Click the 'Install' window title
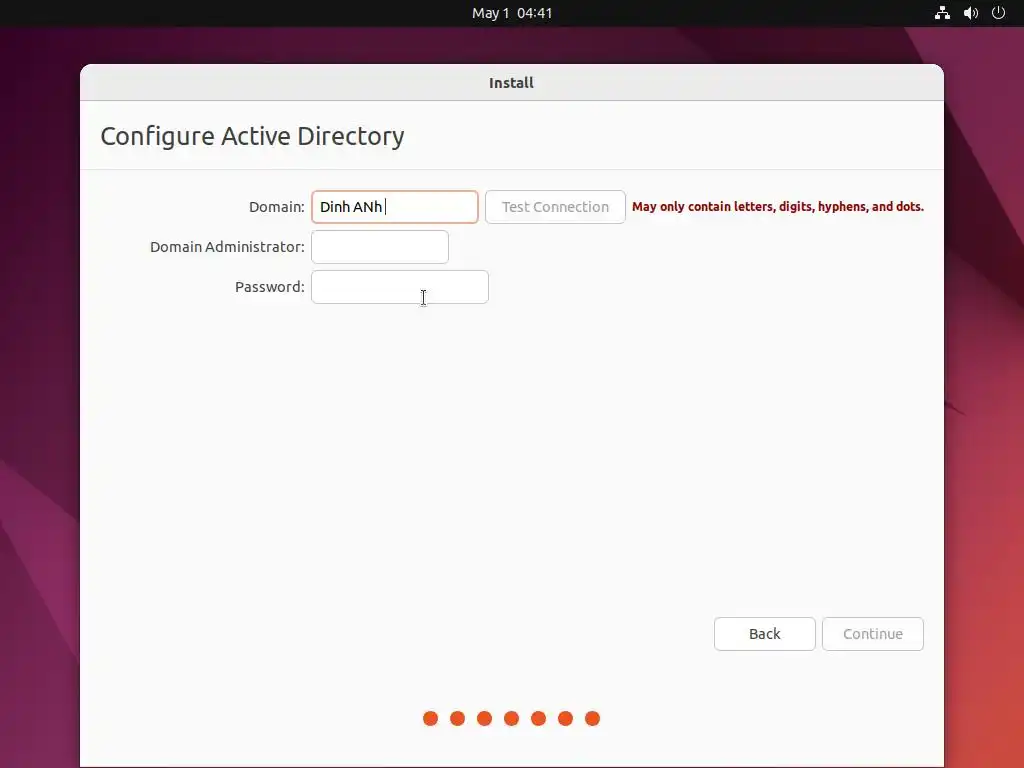Screen dimensions: 1024x768 (x=511, y=83)
